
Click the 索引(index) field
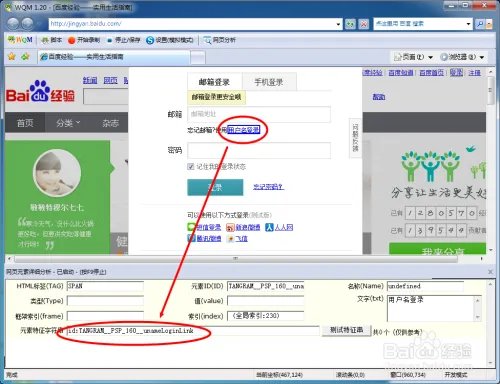(266, 316)
